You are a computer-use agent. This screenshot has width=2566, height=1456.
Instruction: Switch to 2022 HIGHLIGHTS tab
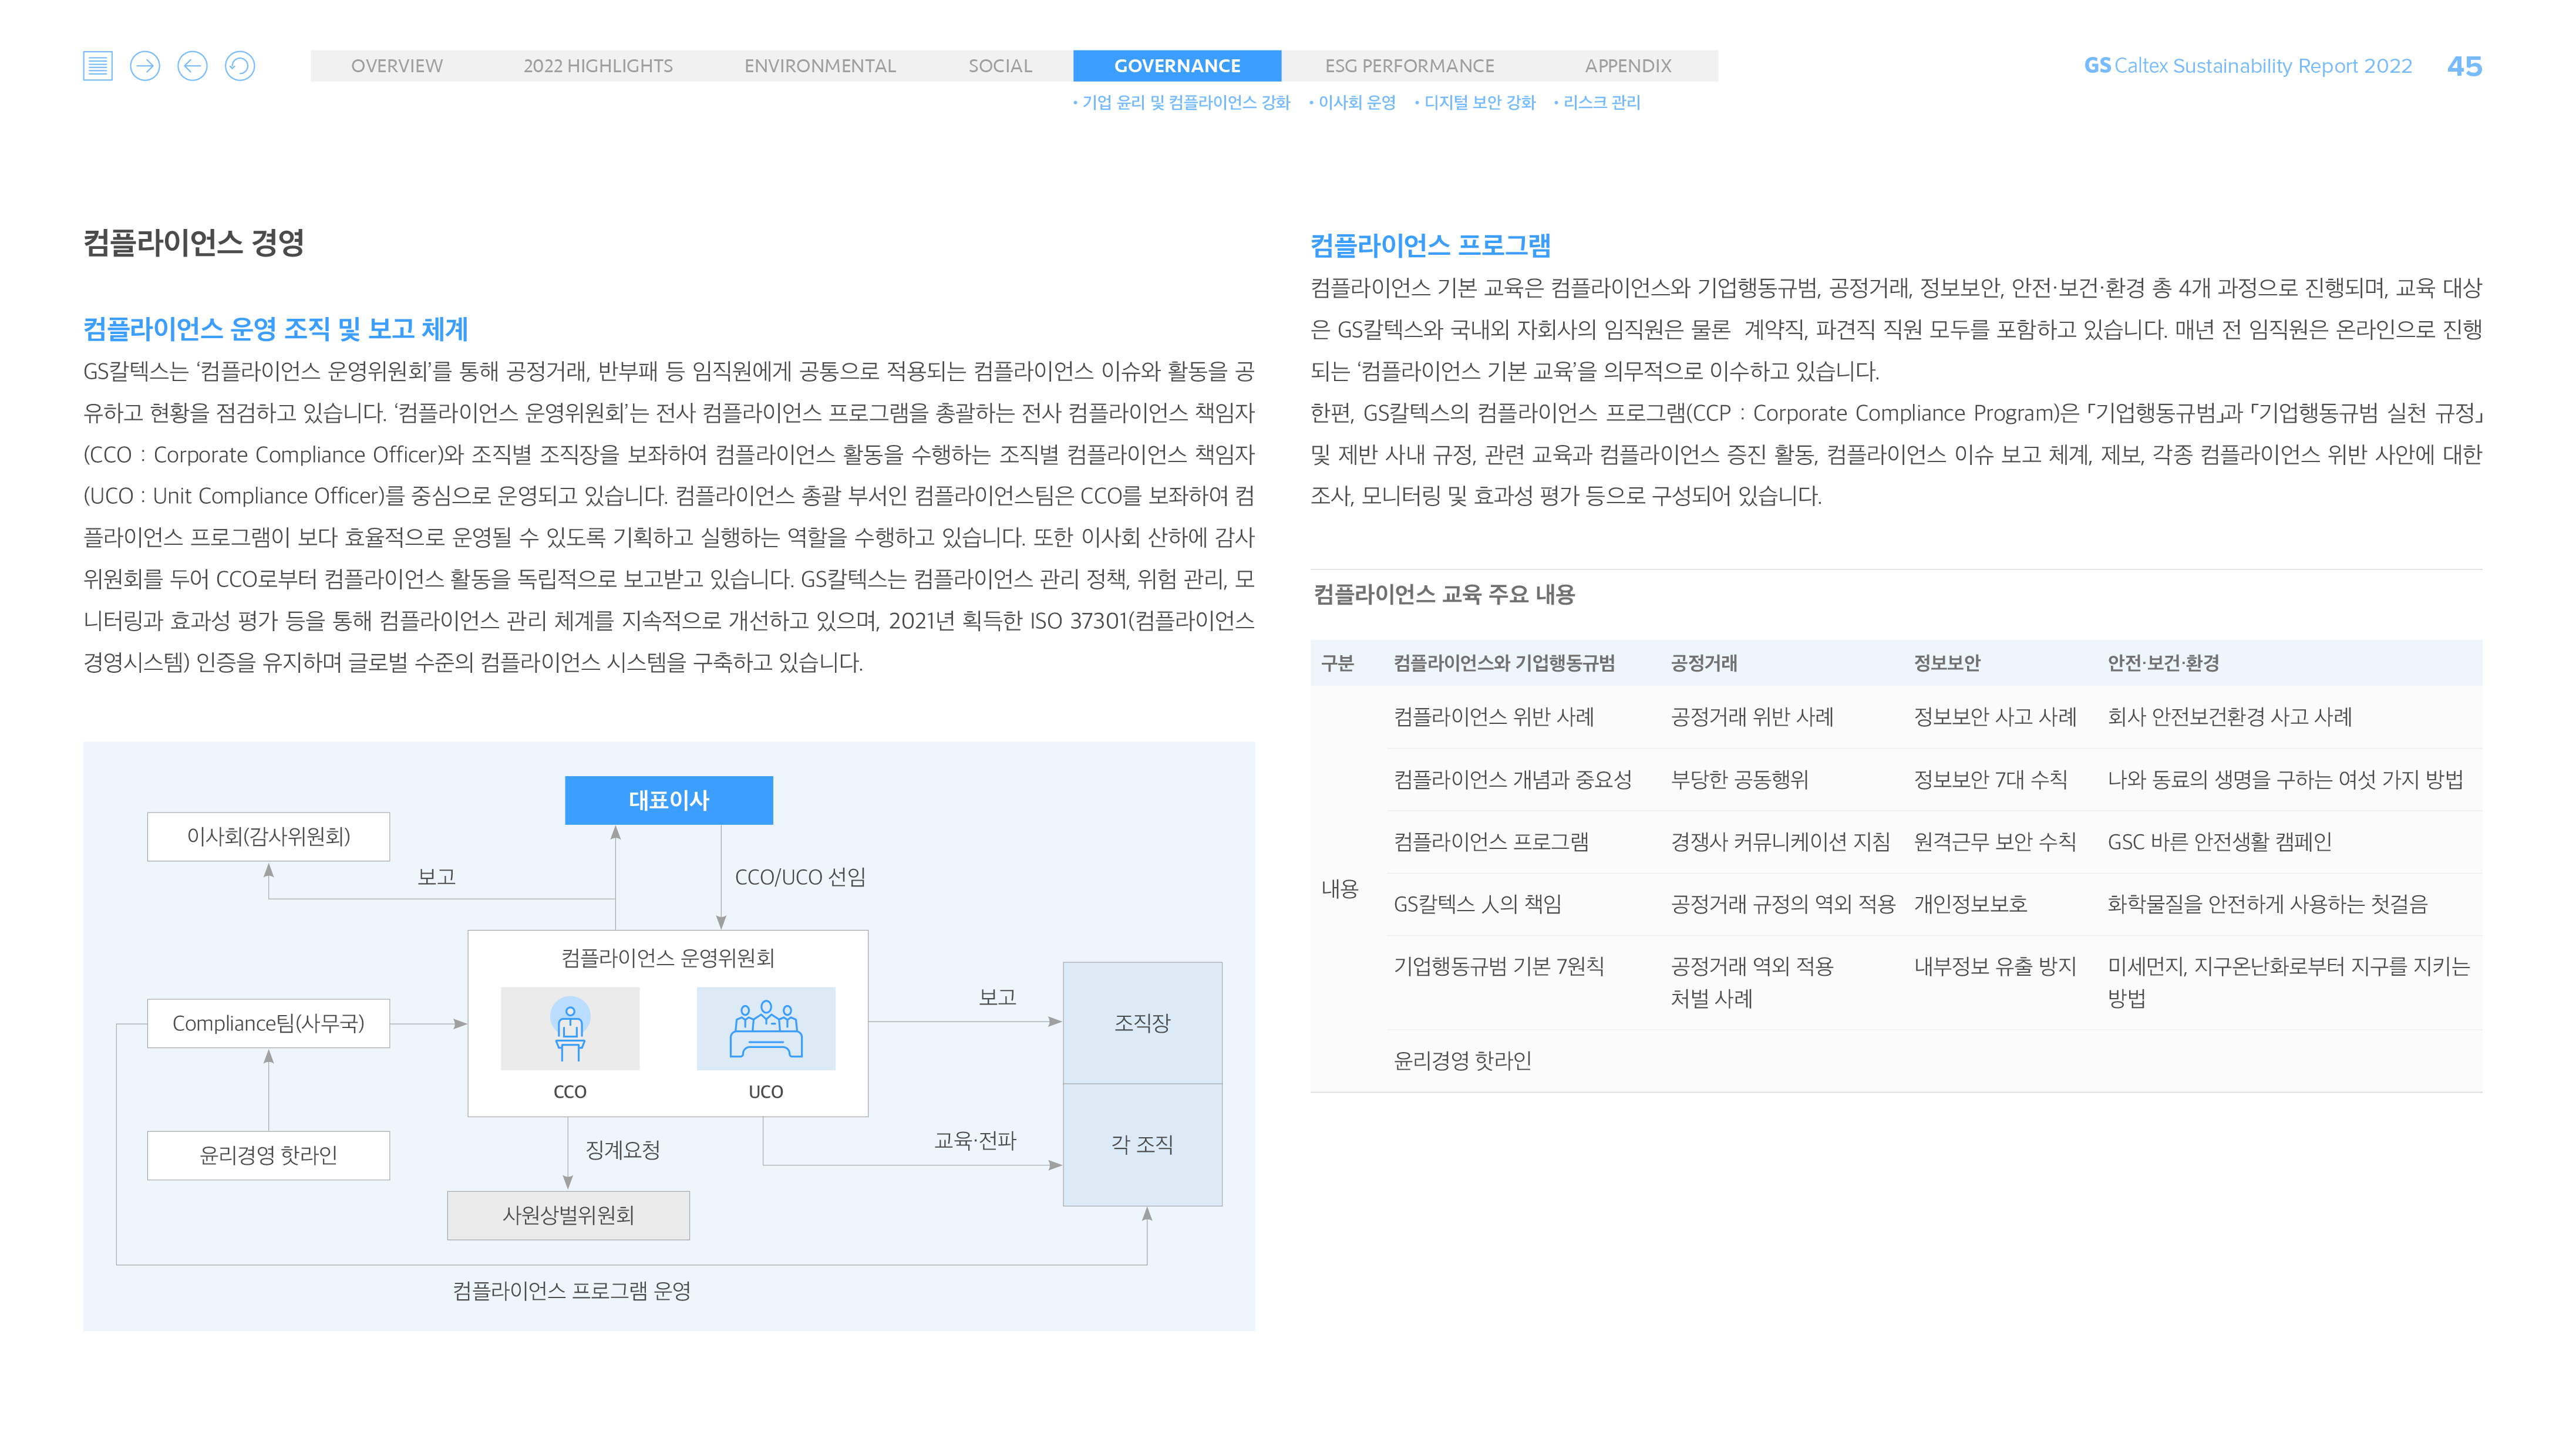(x=597, y=66)
